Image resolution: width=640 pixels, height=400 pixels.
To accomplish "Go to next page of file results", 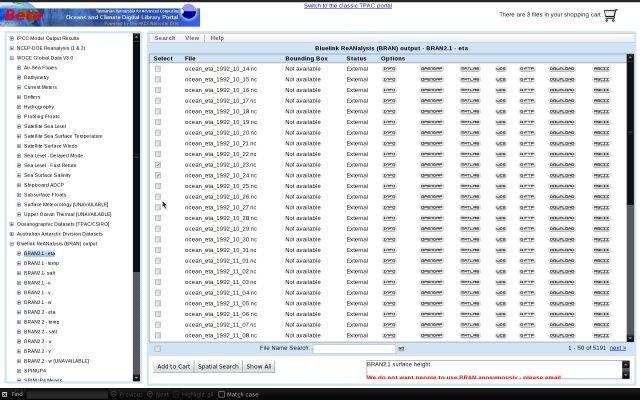I will point(618,348).
